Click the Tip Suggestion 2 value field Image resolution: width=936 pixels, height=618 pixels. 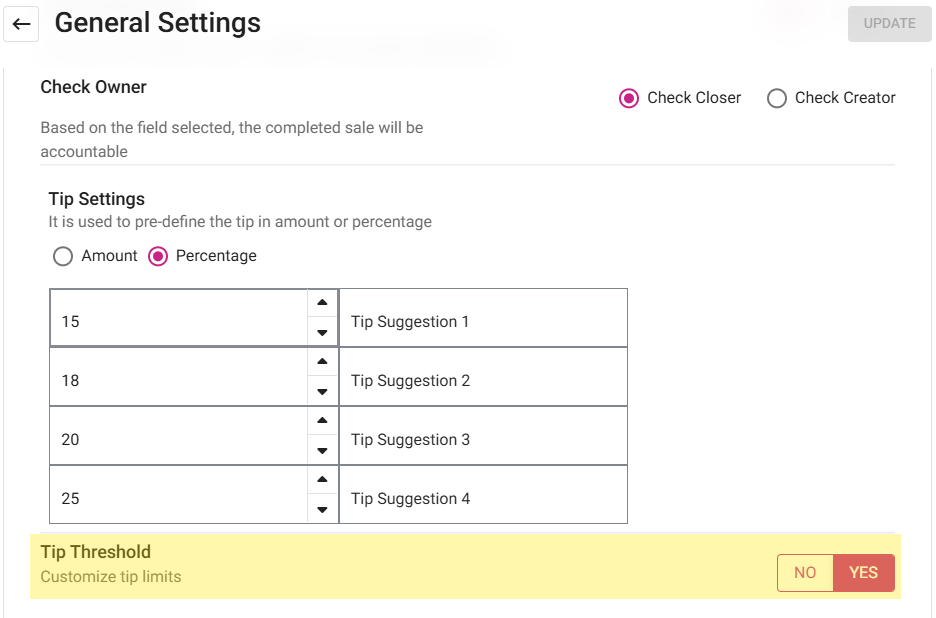(x=178, y=381)
